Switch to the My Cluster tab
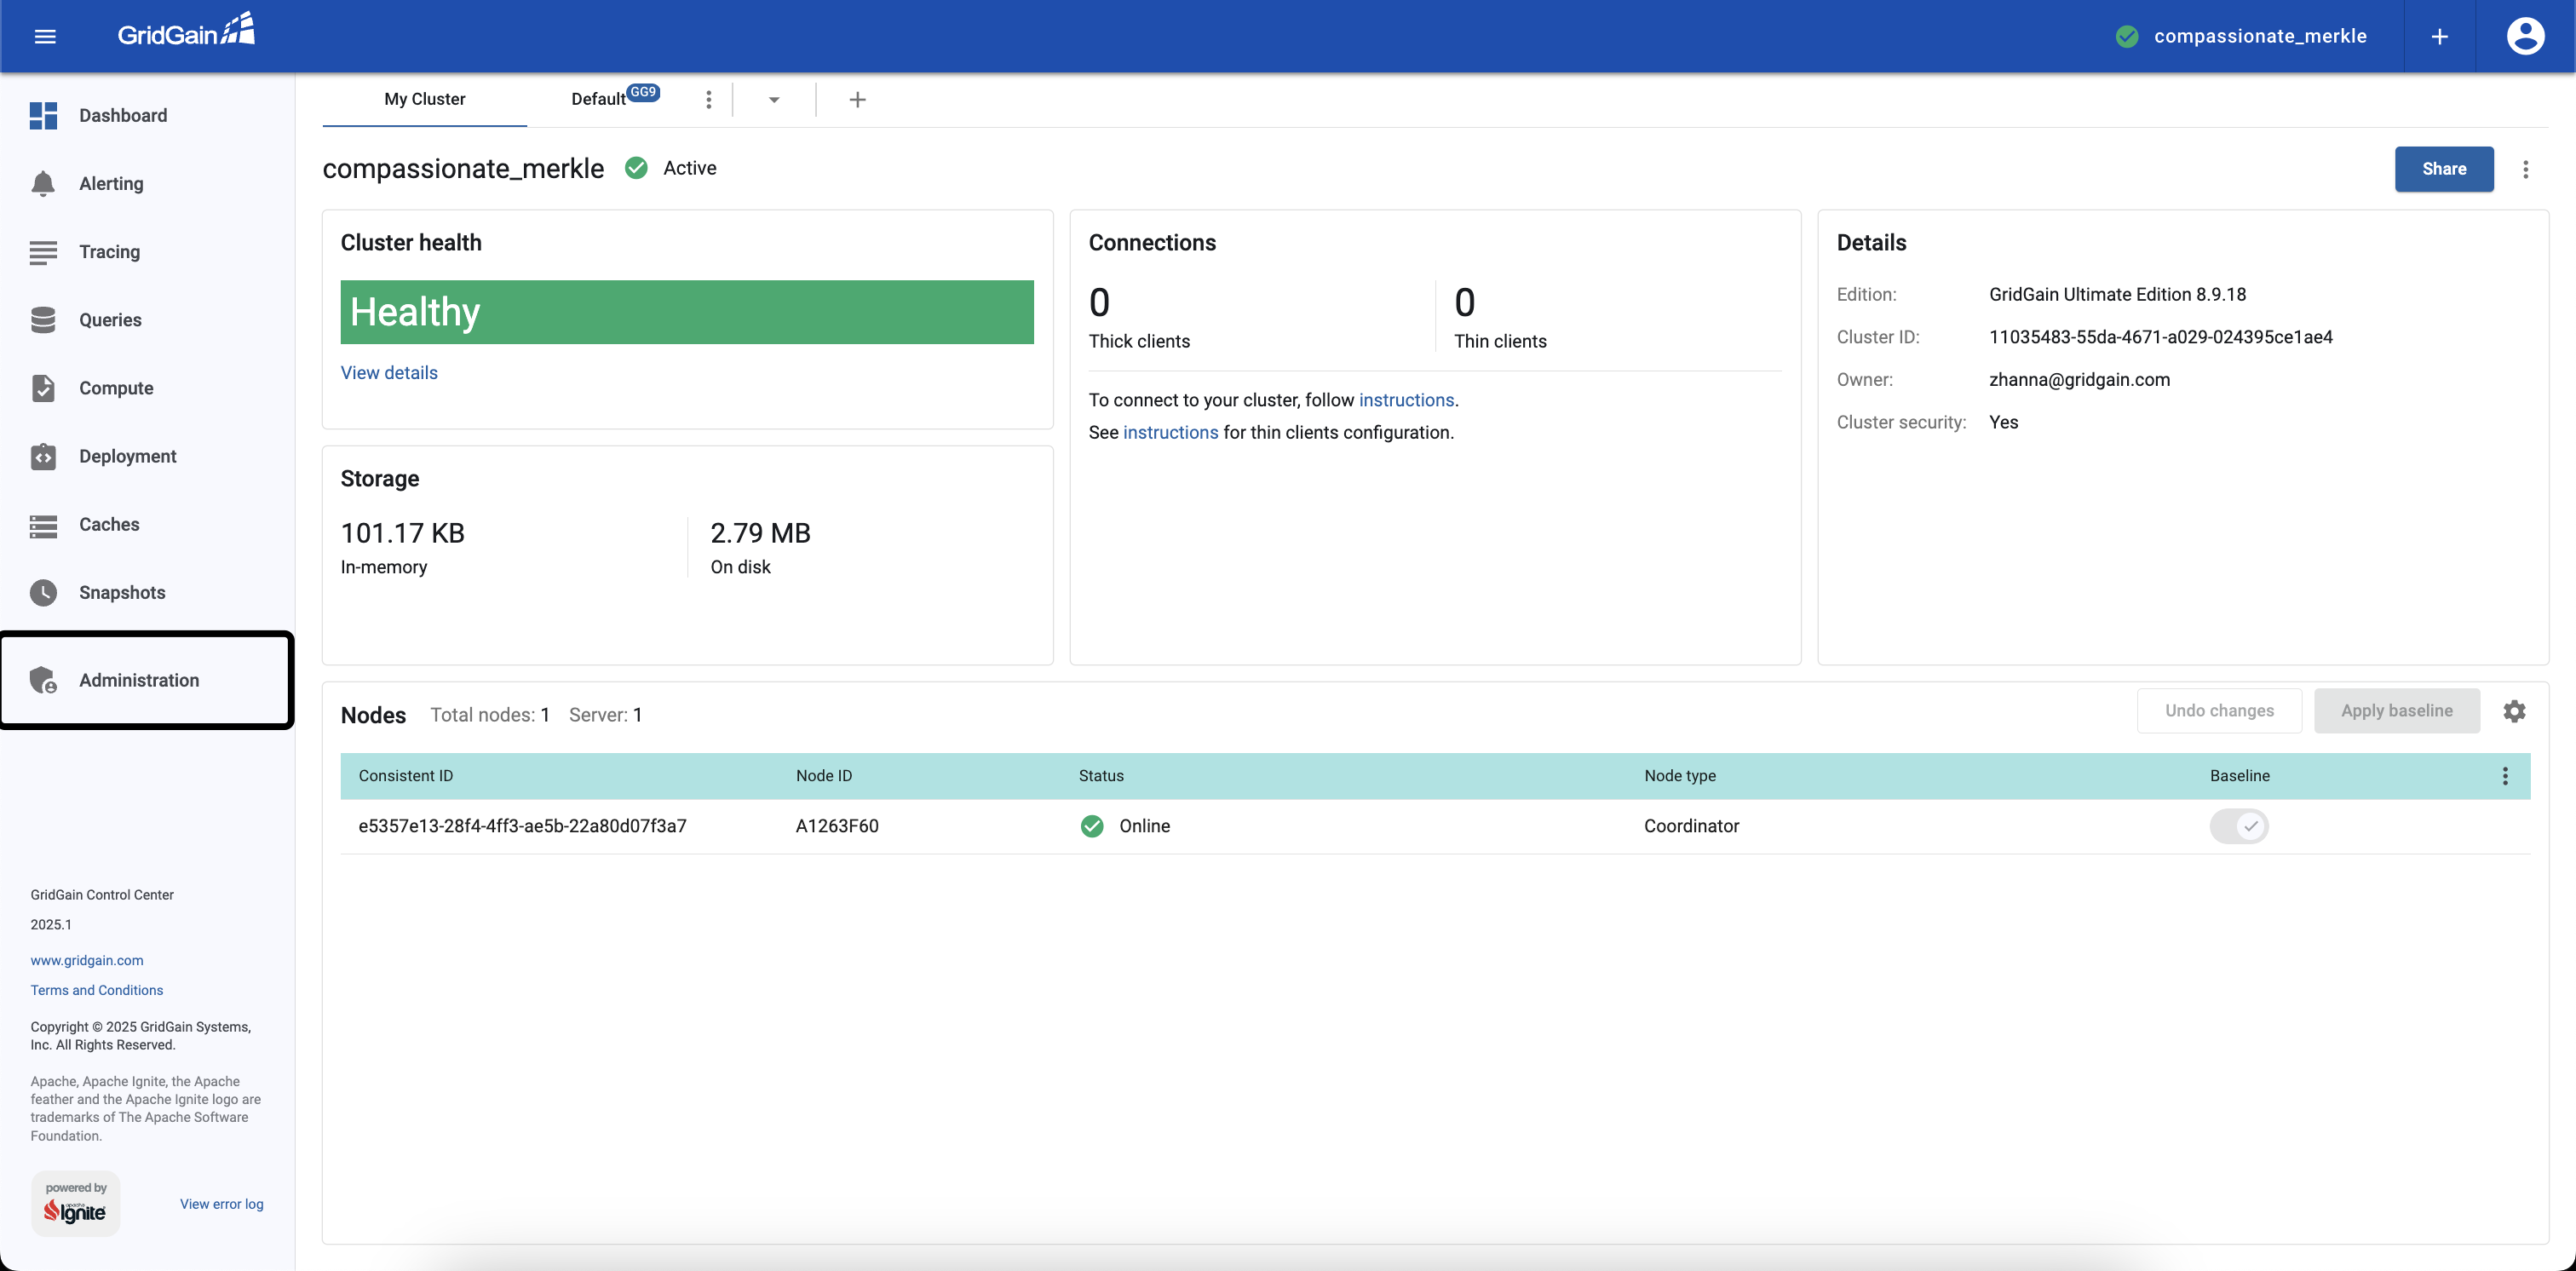Image resolution: width=2576 pixels, height=1271 pixels. click(x=425, y=99)
